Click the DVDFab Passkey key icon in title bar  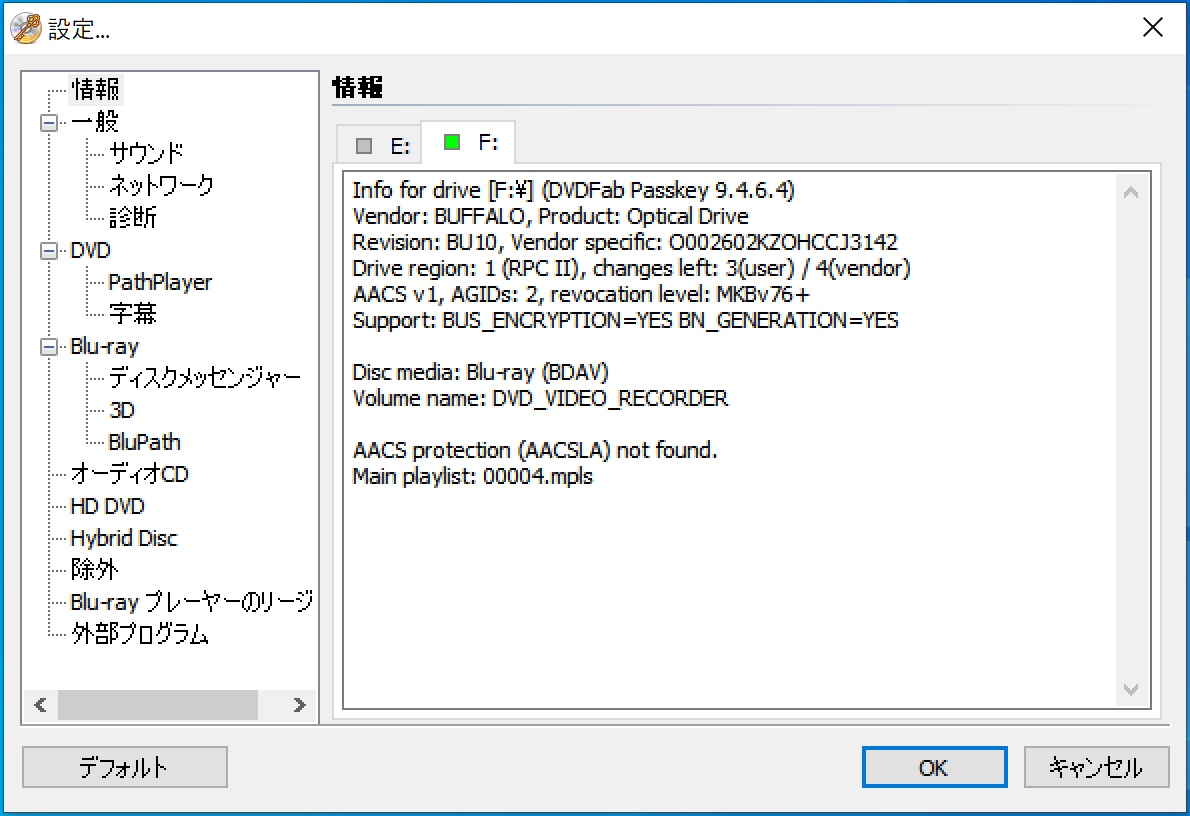(x=26, y=28)
